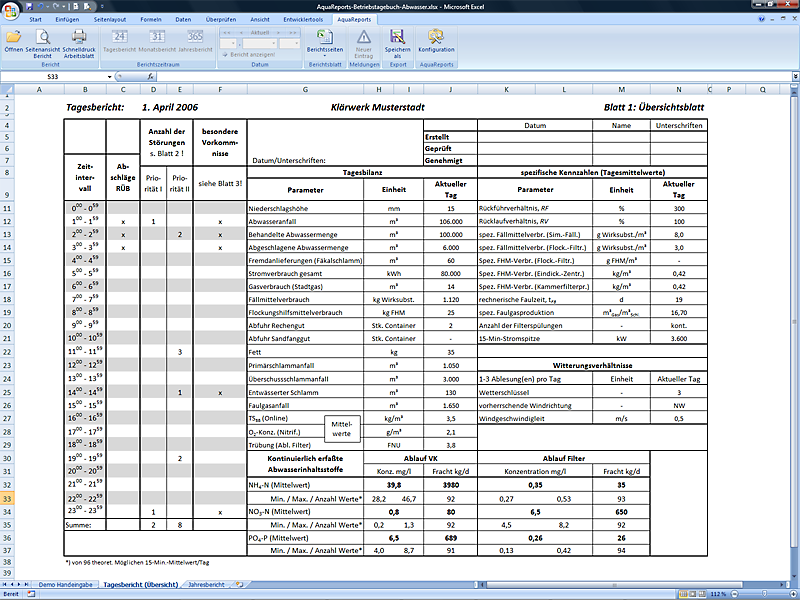Image resolution: width=800 pixels, height=600 pixels.
Task: Click the Aktuell date button
Action: [260, 33]
